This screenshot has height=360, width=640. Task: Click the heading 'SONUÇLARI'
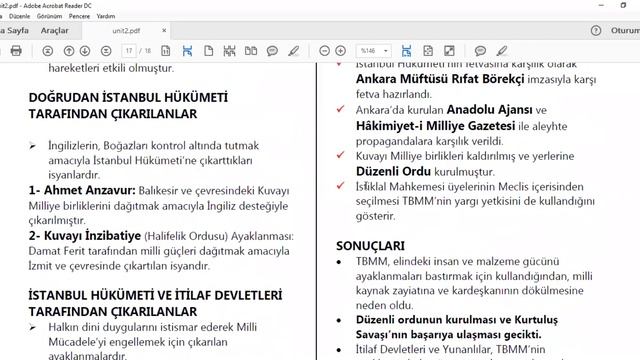(x=370, y=246)
